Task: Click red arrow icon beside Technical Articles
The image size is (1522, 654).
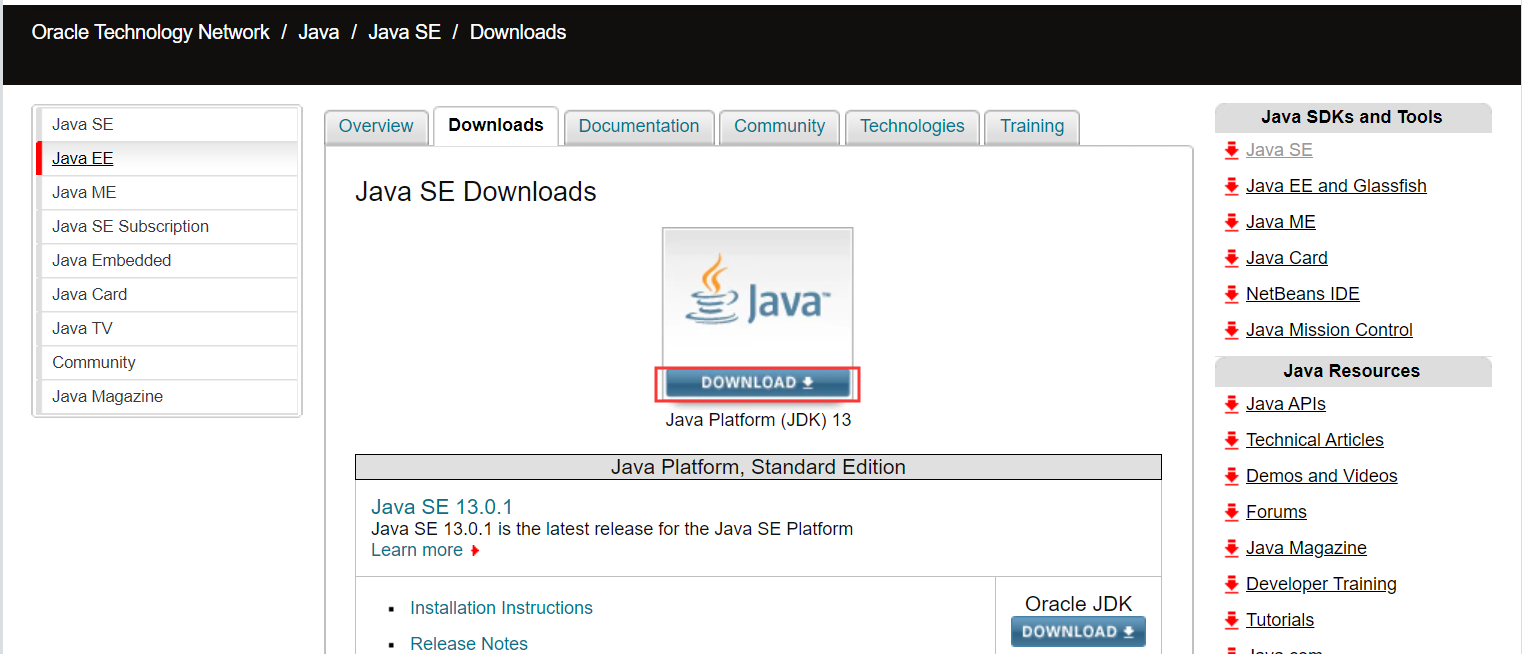Action: pyautogui.click(x=1232, y=441)
